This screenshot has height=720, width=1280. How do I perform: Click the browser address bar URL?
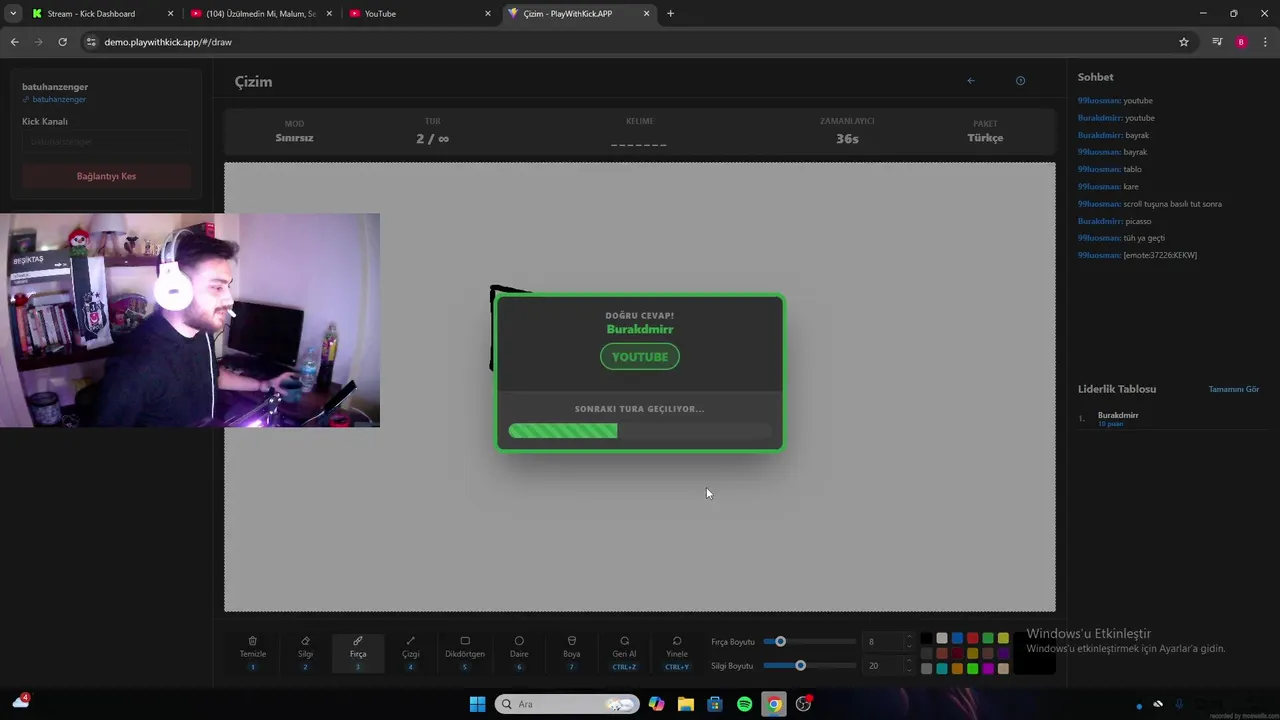168,42
